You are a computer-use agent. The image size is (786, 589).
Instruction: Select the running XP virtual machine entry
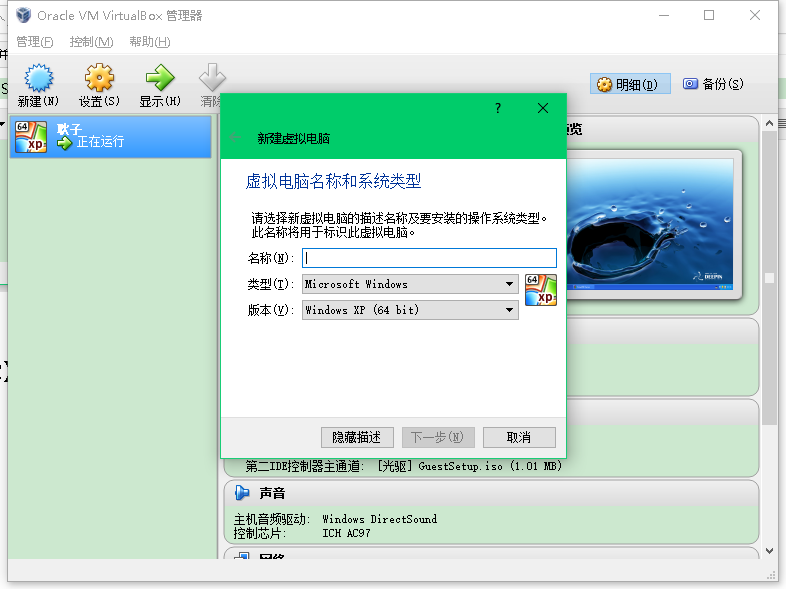coord(110,136)
